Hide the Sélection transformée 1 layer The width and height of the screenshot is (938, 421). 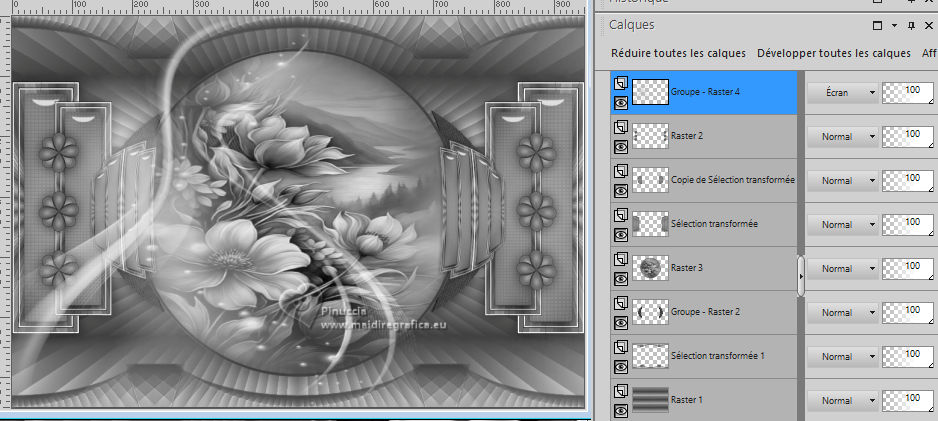(x=620, y=367)
